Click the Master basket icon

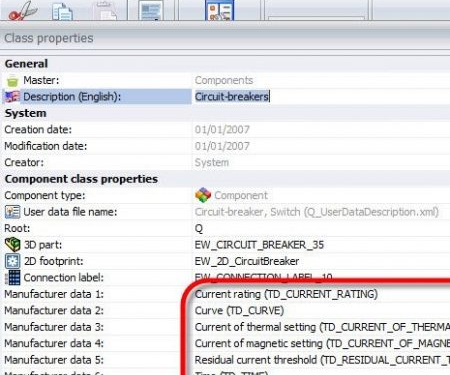click(x=12, y=81)
